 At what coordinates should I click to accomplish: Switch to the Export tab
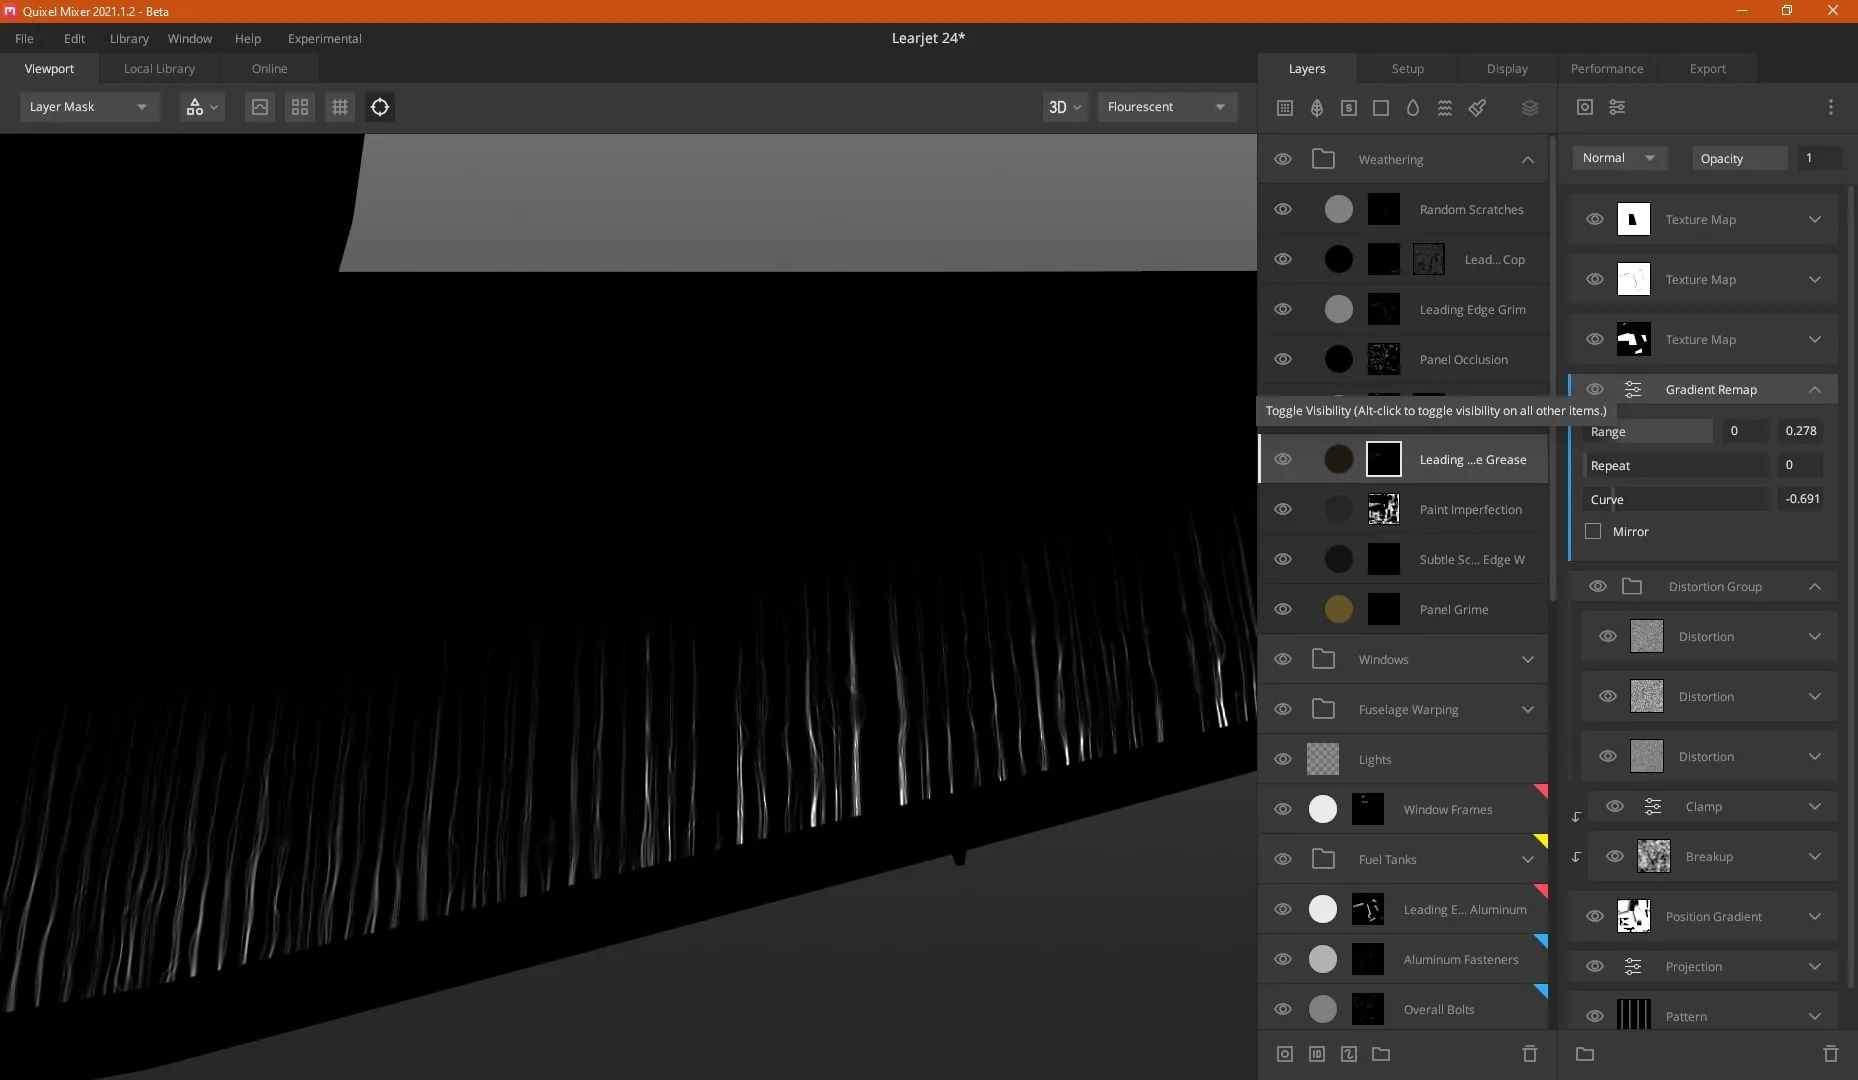pyautogui.click(x=1707, y=69)
